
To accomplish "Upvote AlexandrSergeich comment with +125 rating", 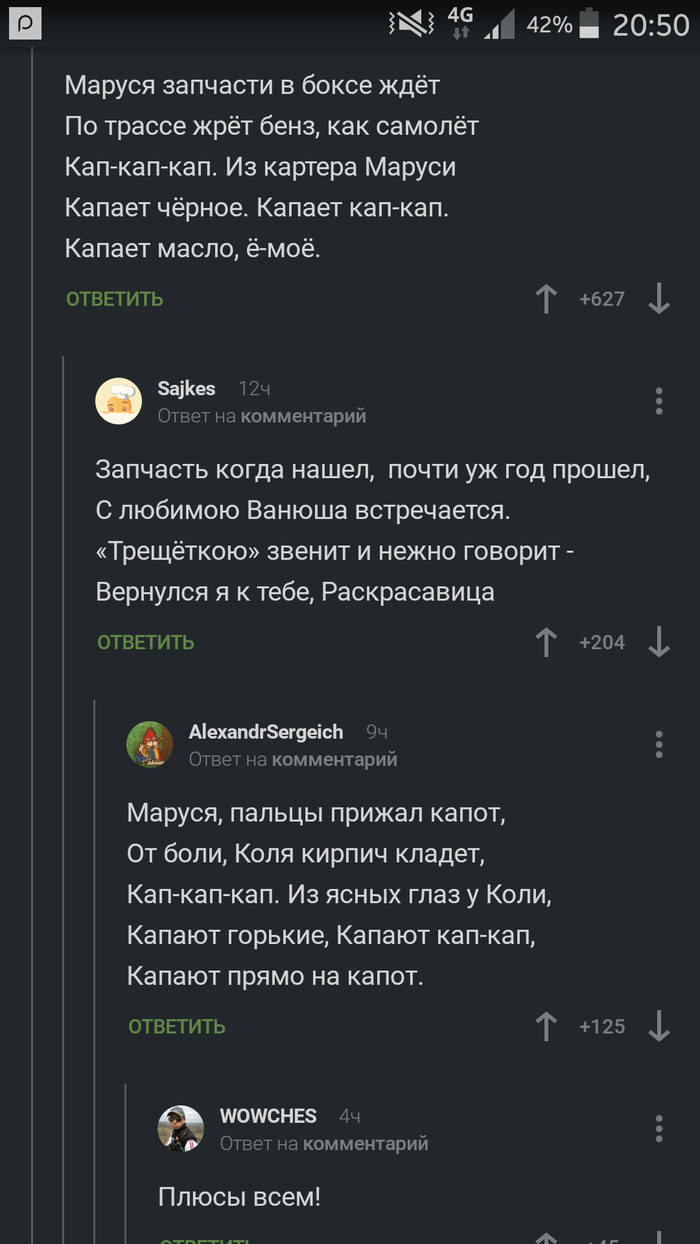I will pos(546,1026).
